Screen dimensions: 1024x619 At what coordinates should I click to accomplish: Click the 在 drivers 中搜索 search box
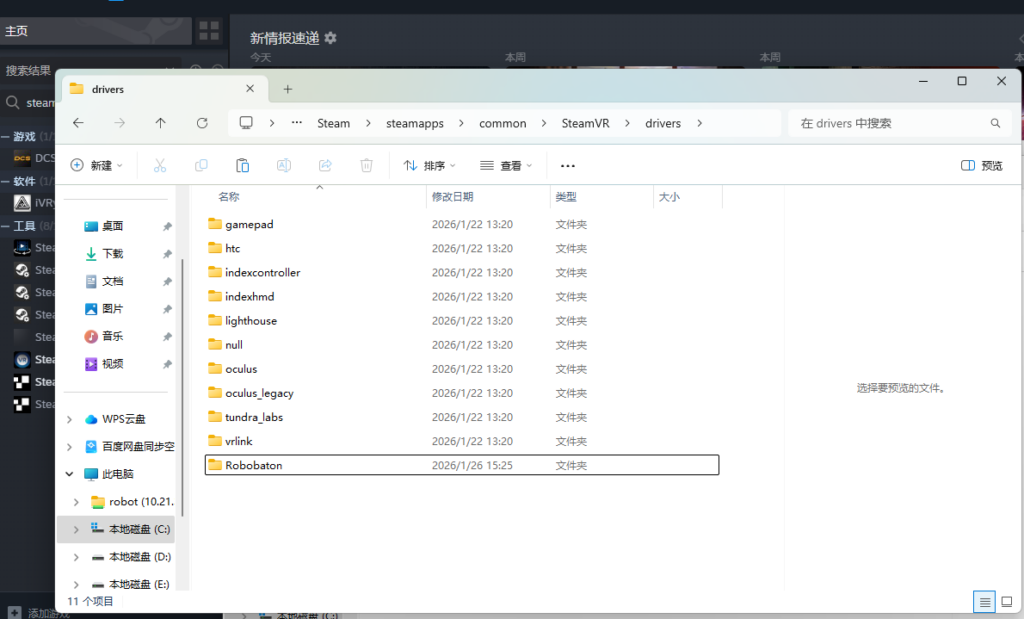click(890, 123)
